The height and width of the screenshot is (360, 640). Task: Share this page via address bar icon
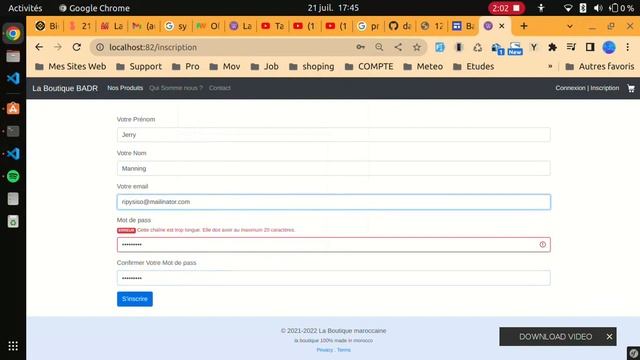[x=398, y=47]
